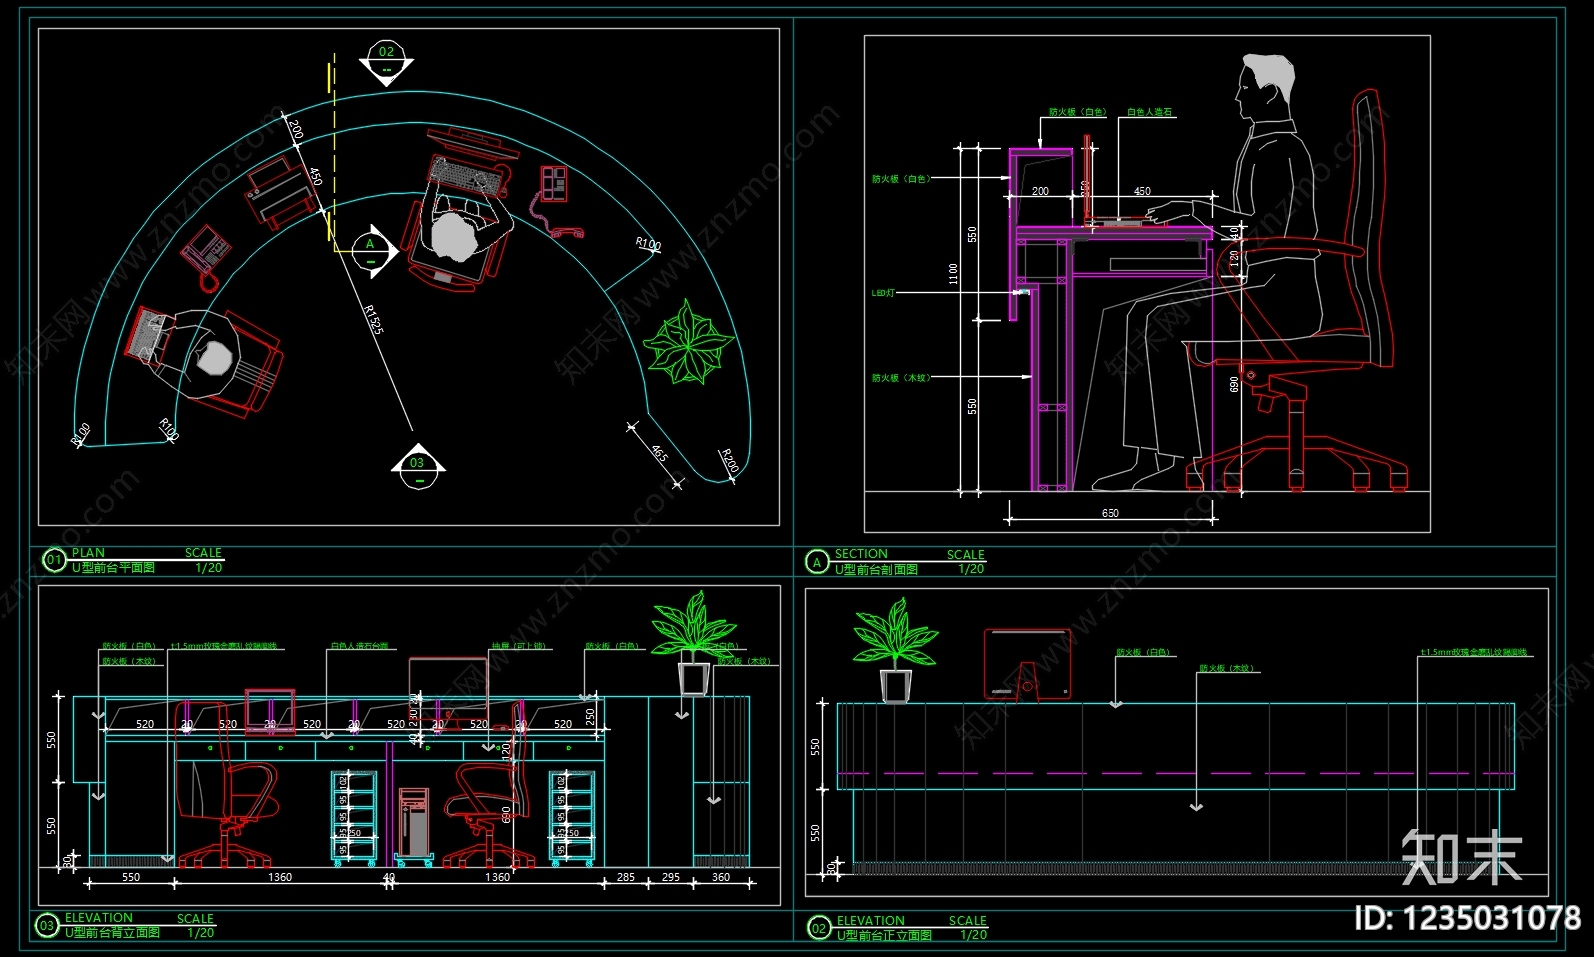Select the magenta dashed line in front elevation 02

(x=1176, y=774)
